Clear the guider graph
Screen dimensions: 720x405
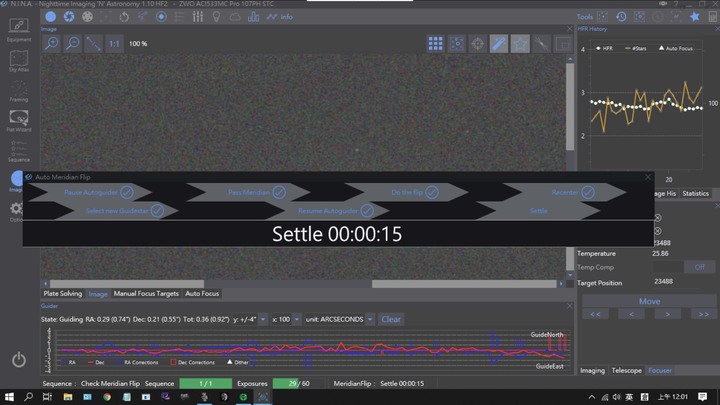[x=391, y=319]
